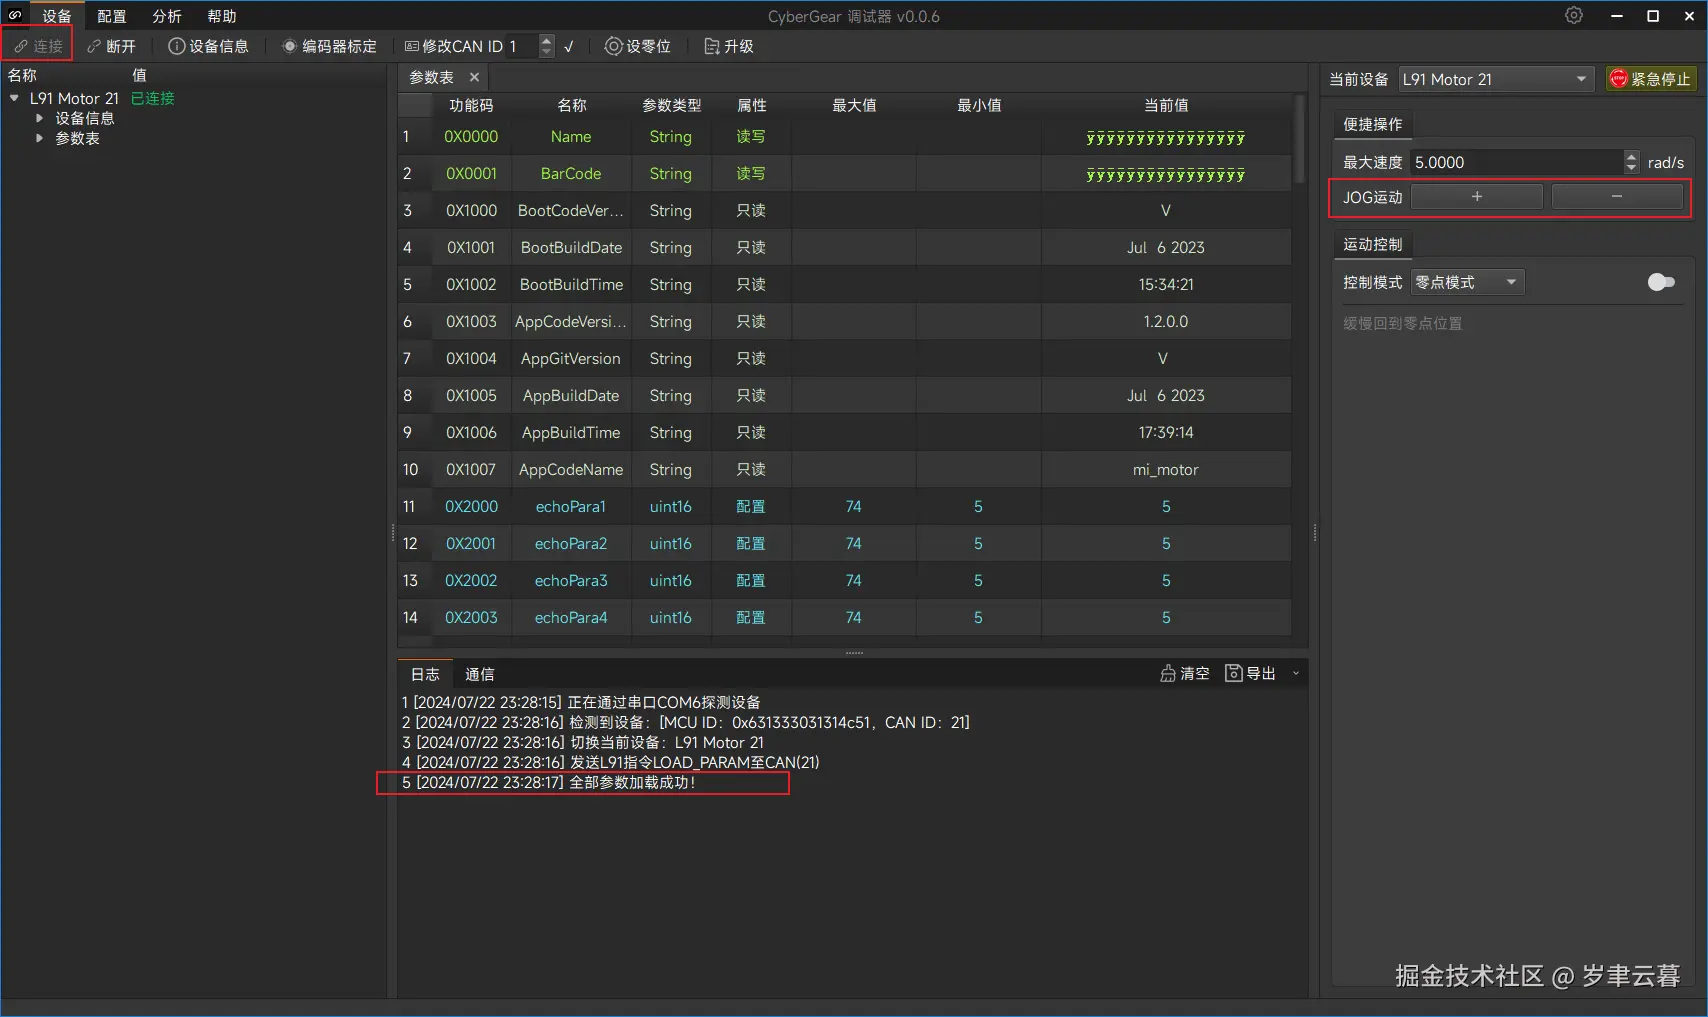Click log line 全部参数加载成功
The height and width of the screenshot is (1017, 1708).
point(549,782)
